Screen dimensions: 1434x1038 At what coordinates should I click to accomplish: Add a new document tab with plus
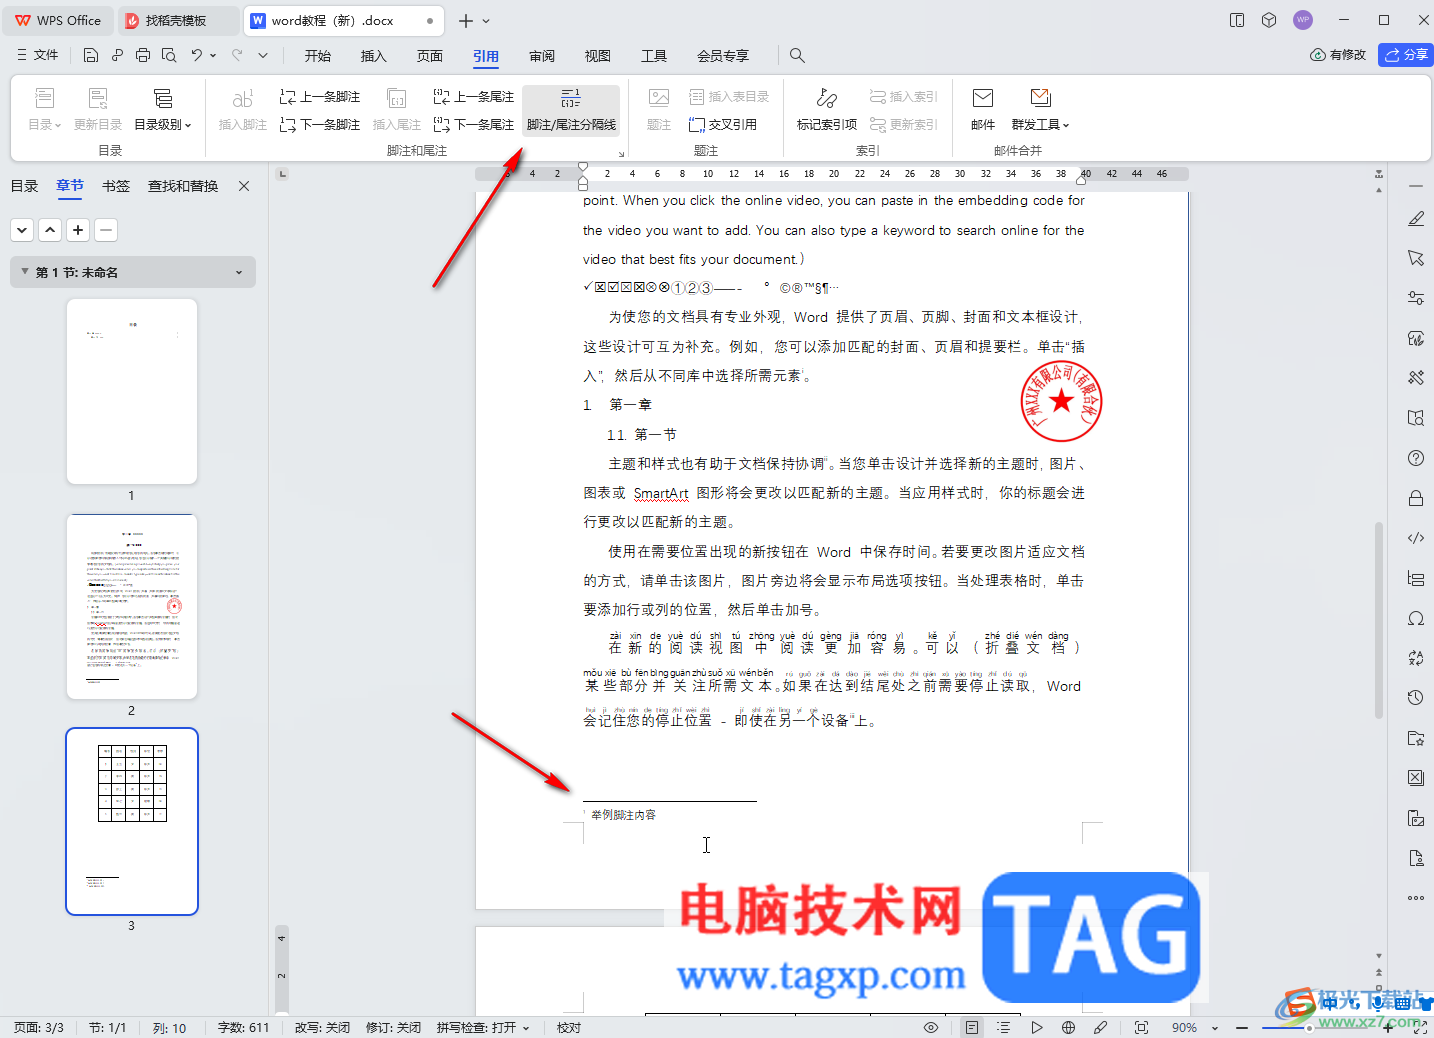click(x=466, y=21)
